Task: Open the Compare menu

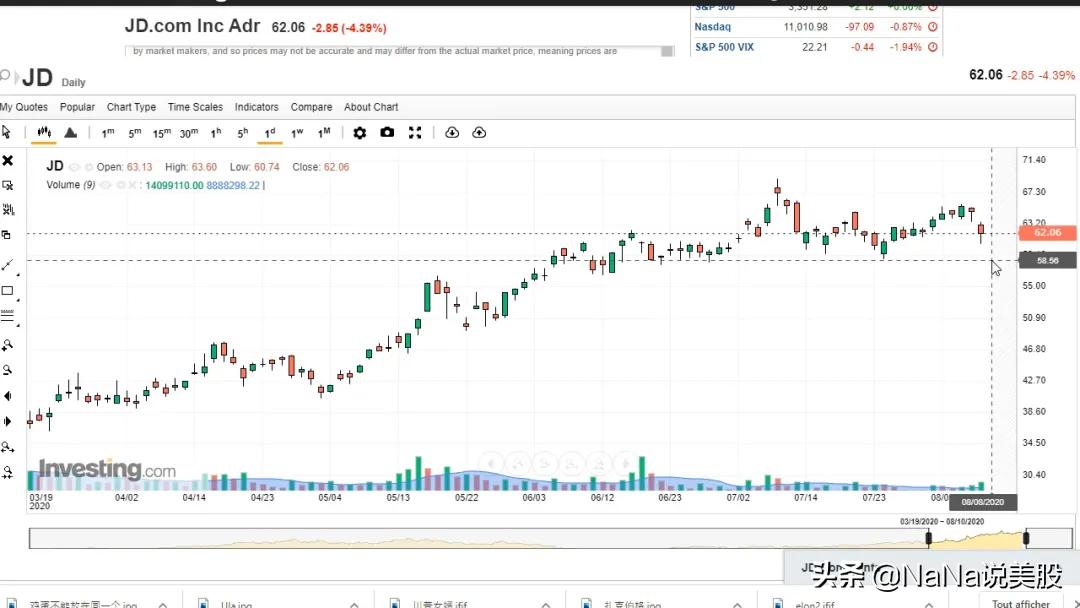Action: (311, 107)
